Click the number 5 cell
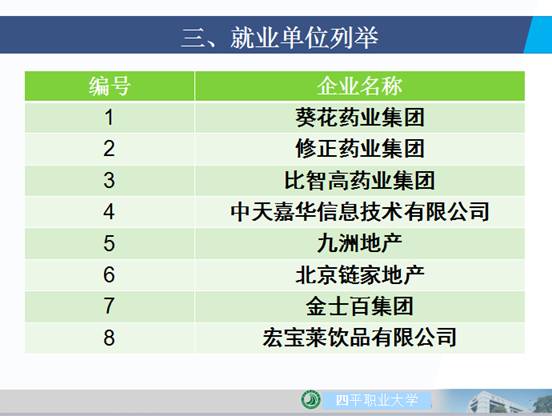Viewport: 552px width, 416px height. pyautogui.click(x=109, y=243)
